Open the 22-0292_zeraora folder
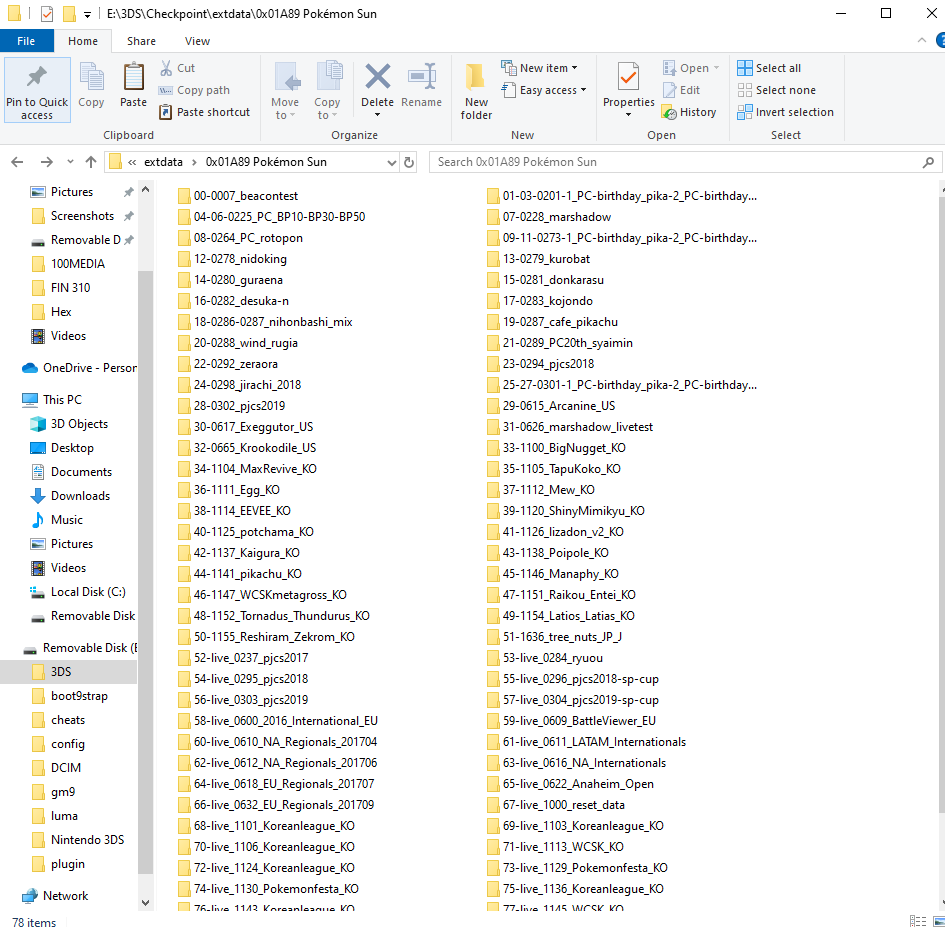 point(229,364)
